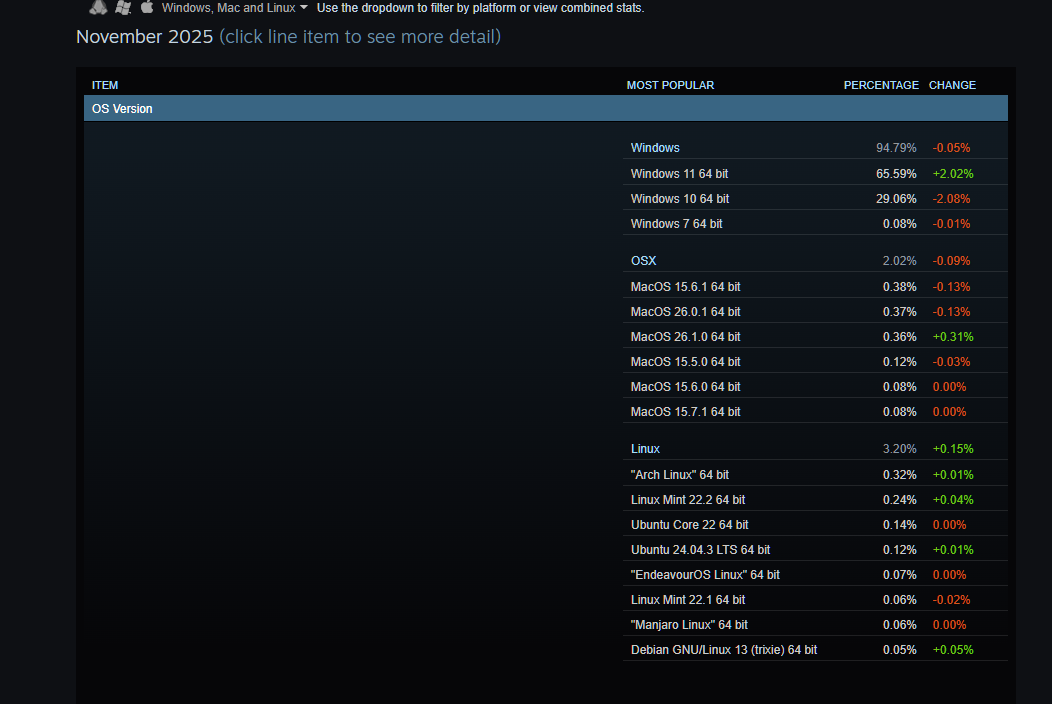Image resolution: width=1052 pixels, height=704 pixels.
Task: Click the 3.20% Linux percentage value
Action: point(899,448)
